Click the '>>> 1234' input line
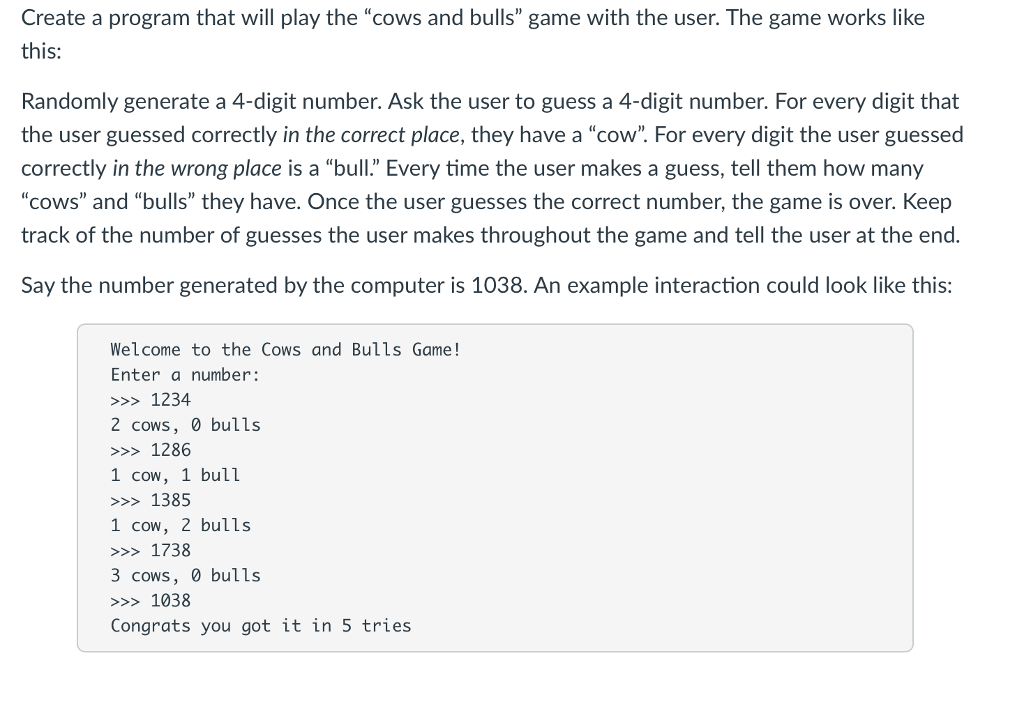1024x711 pixels. (x=150, y=400)
